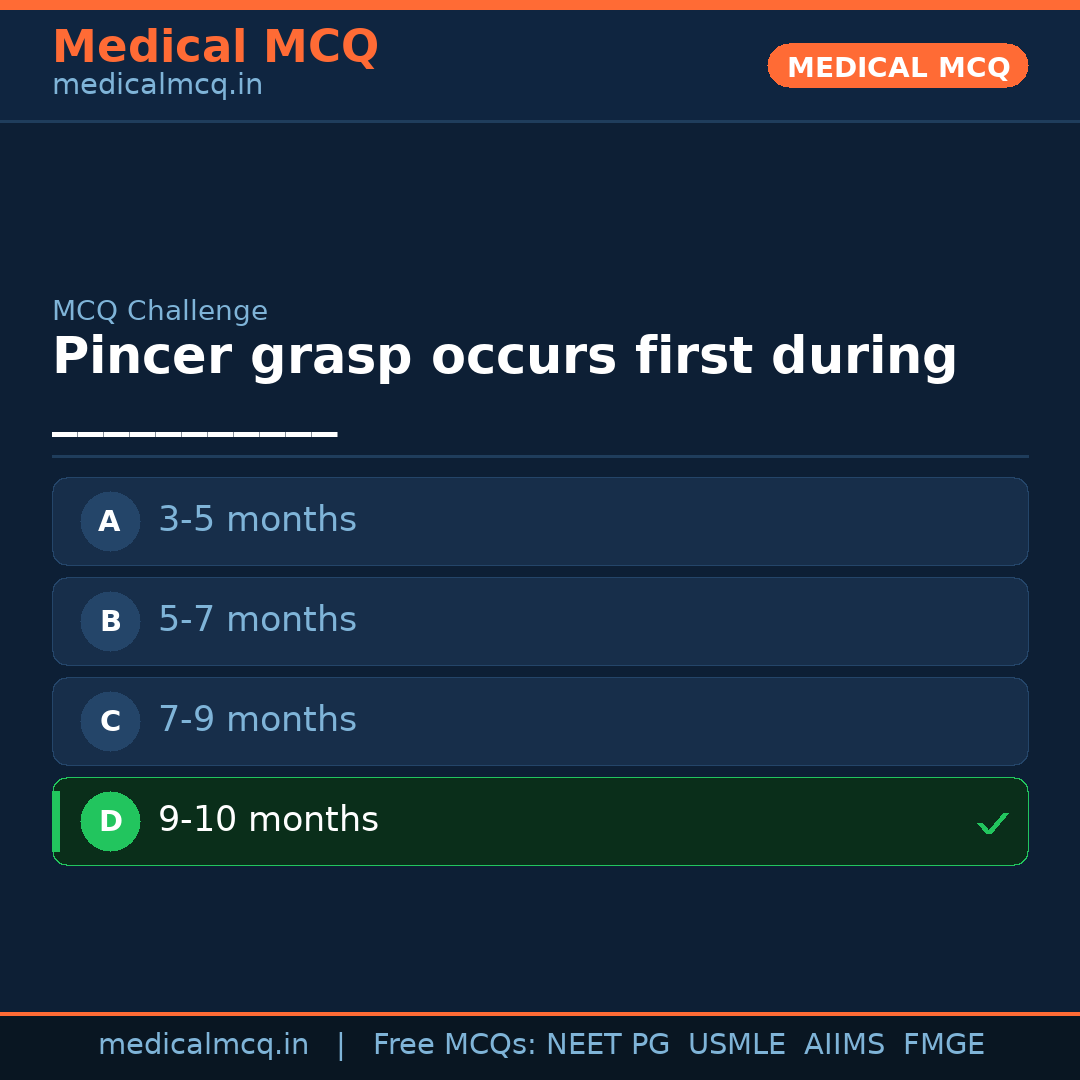Open the medicalmcq.in link under the logo
Screen dimensions: 1080x1080
157,84
